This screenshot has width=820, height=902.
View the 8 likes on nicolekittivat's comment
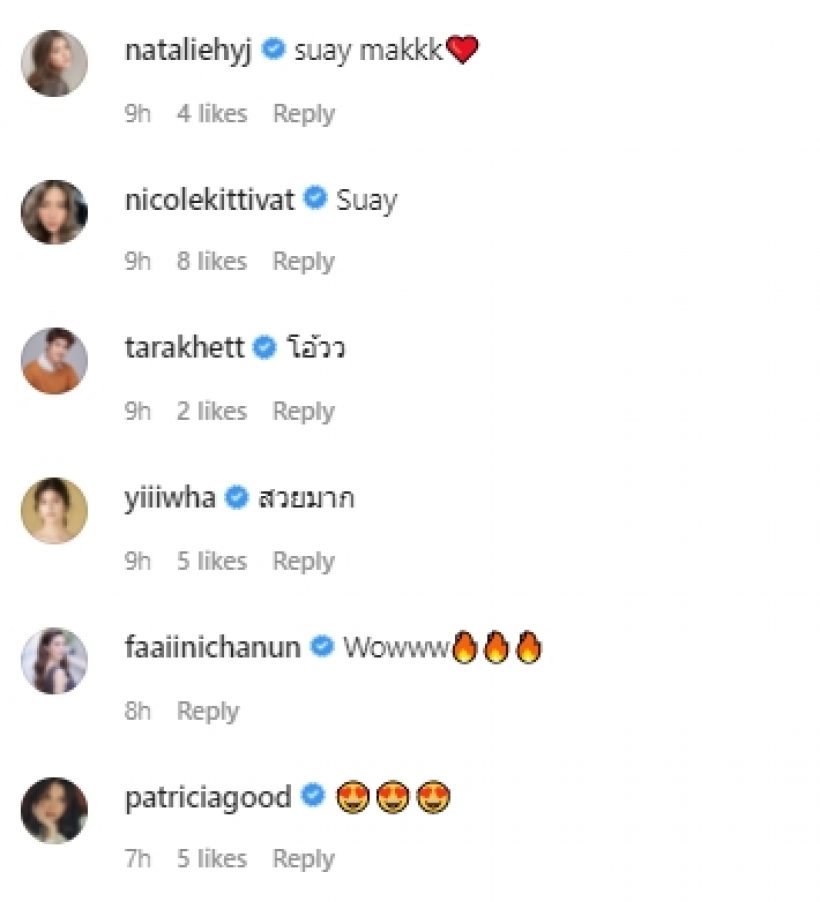click(x=212, y=262)
